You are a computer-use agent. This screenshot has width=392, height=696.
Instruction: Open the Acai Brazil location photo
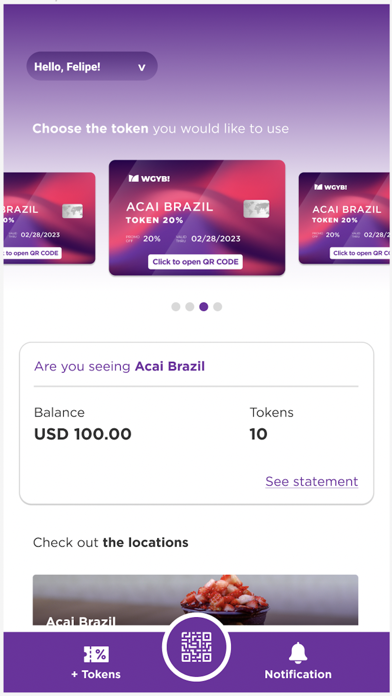tap(195, 600)
